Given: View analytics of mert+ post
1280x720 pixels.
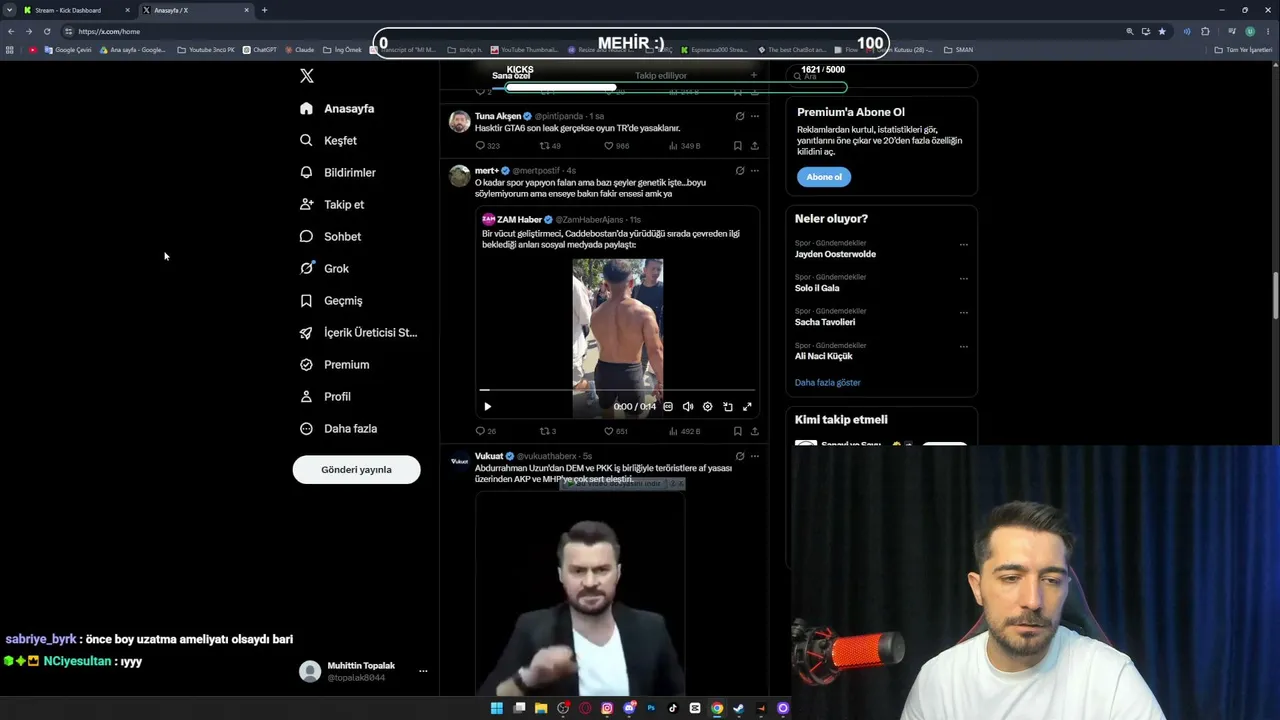Looking at the screenshot, I should coord(685,432).
